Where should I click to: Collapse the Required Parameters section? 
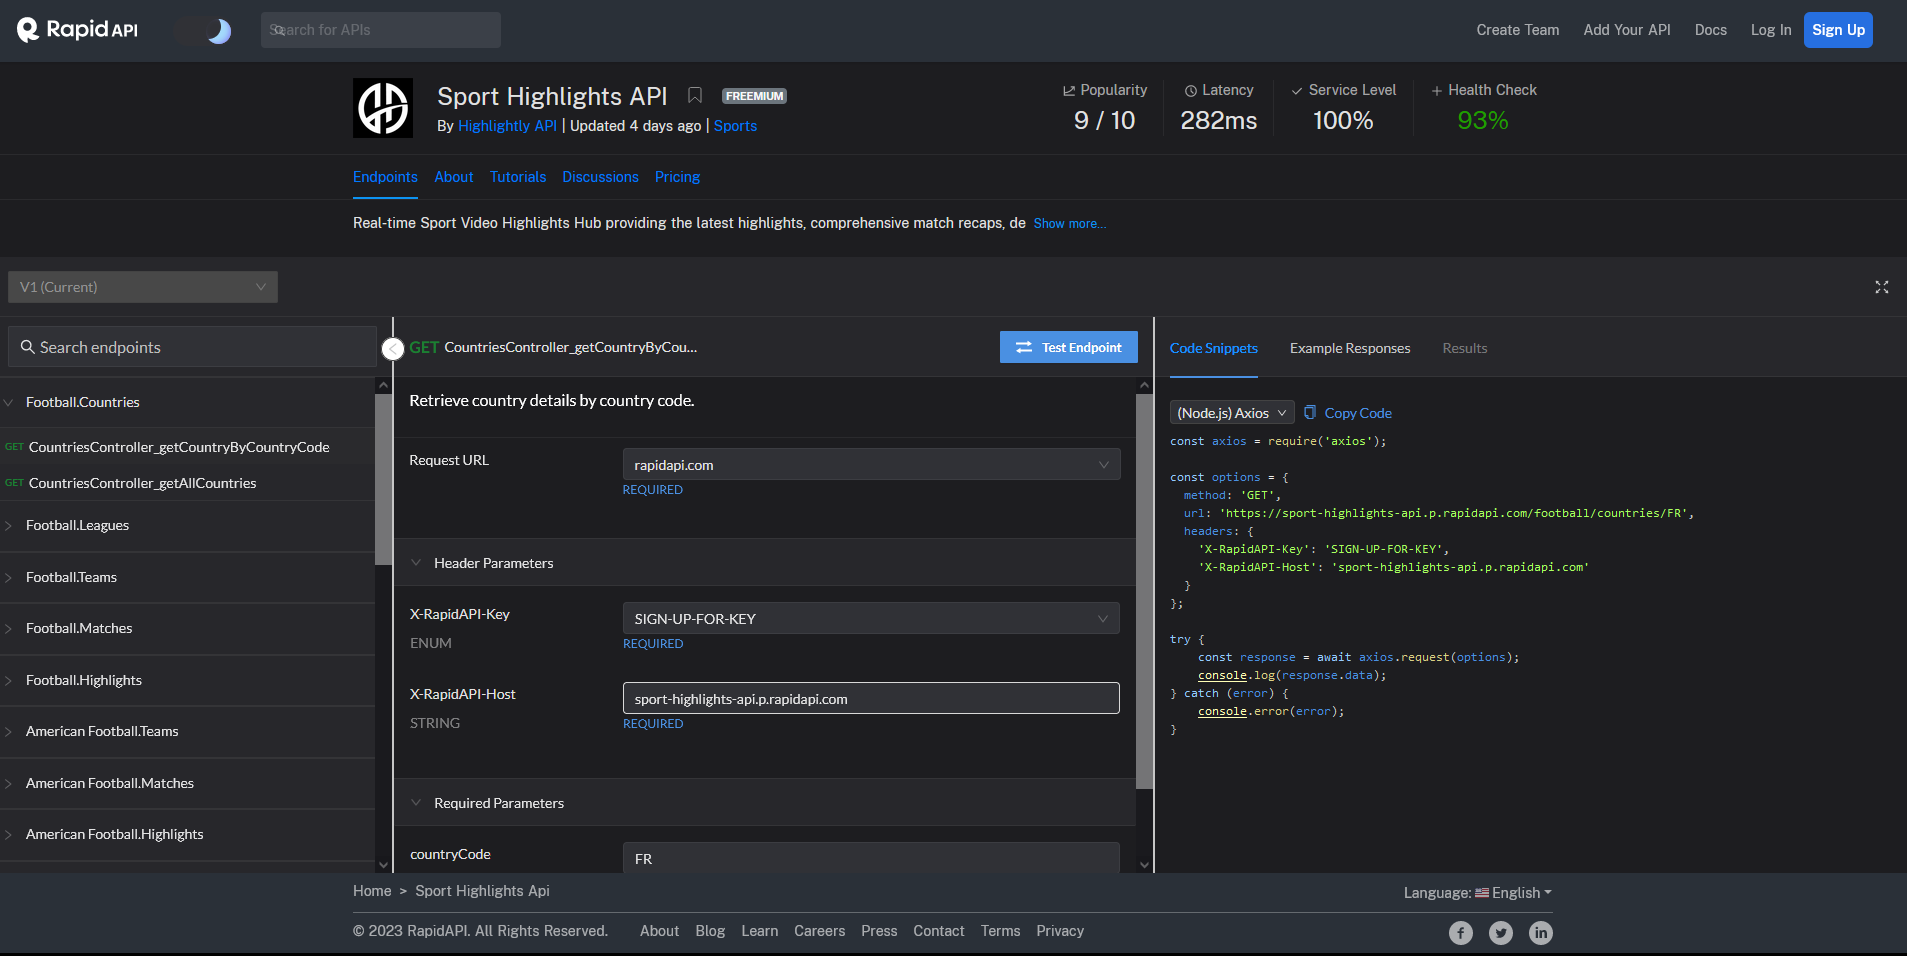765,803
